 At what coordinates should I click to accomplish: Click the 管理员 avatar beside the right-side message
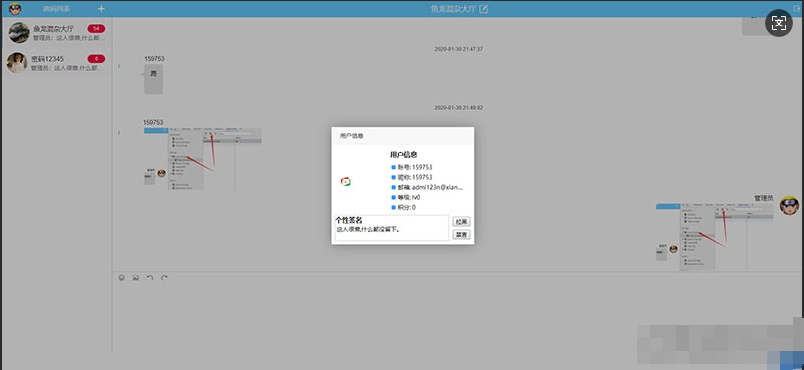(x=789, y=205)
